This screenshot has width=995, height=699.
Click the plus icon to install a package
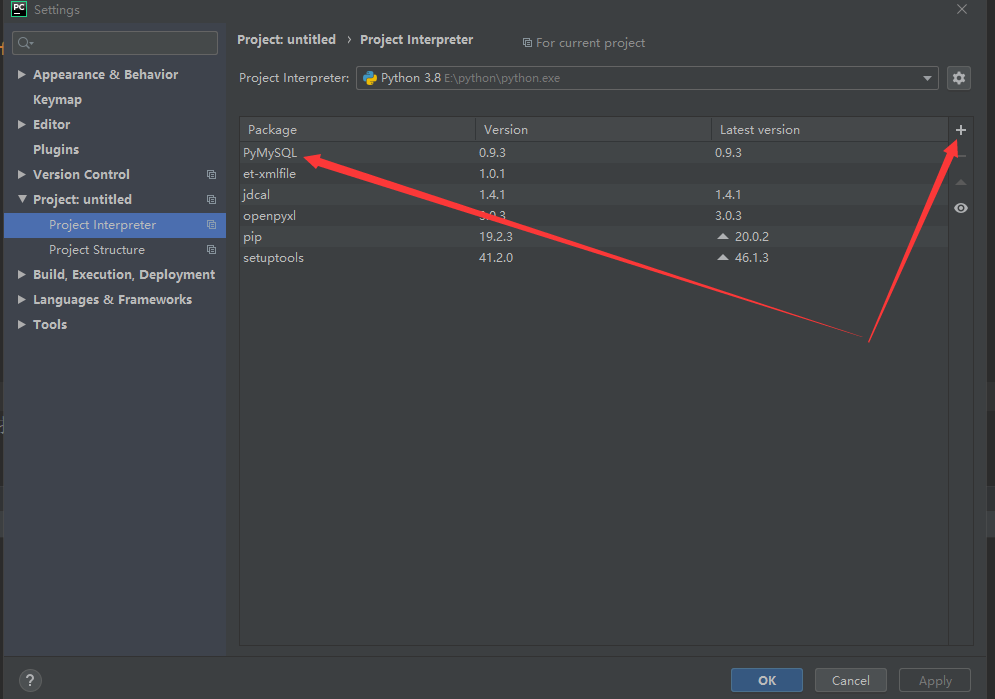tap(961, 130)
